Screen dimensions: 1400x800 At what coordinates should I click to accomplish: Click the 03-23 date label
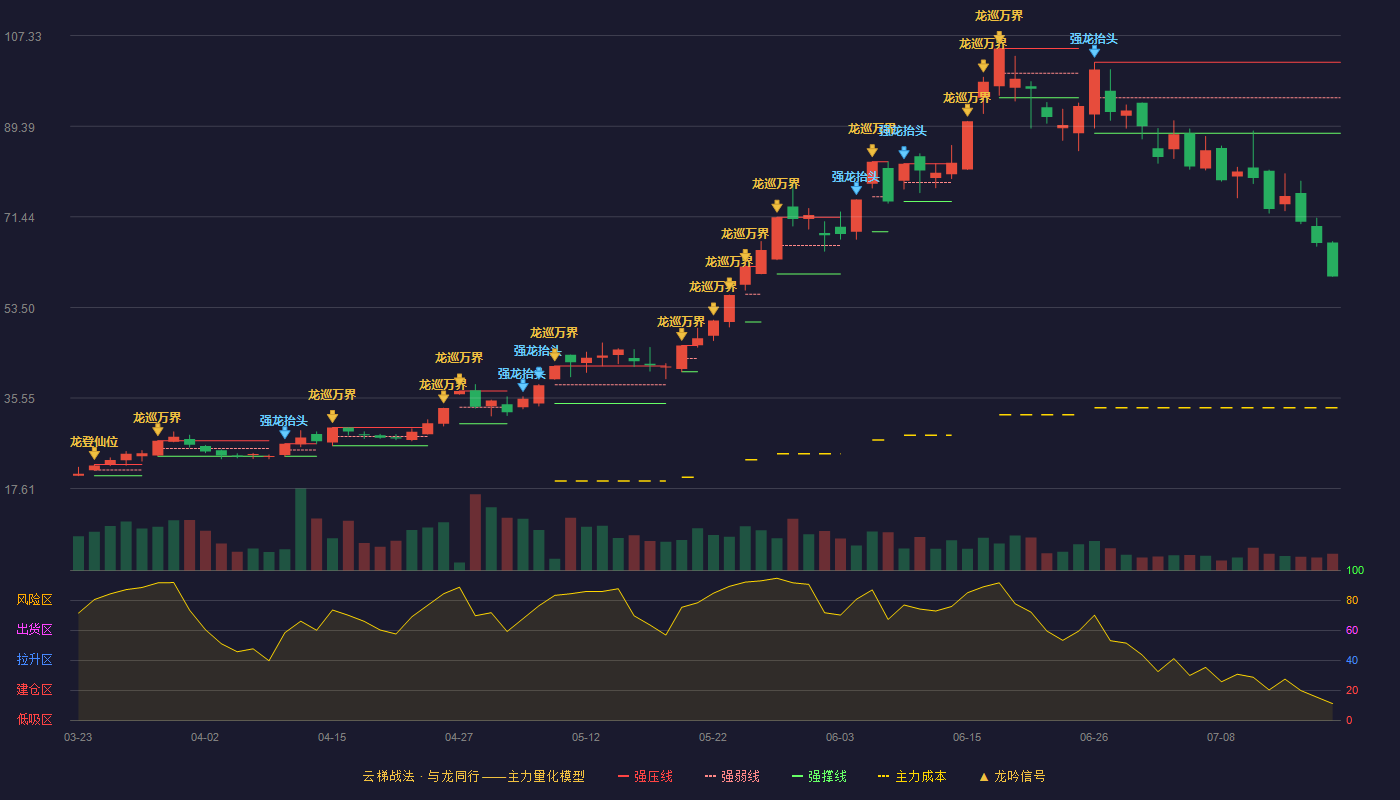78,737
